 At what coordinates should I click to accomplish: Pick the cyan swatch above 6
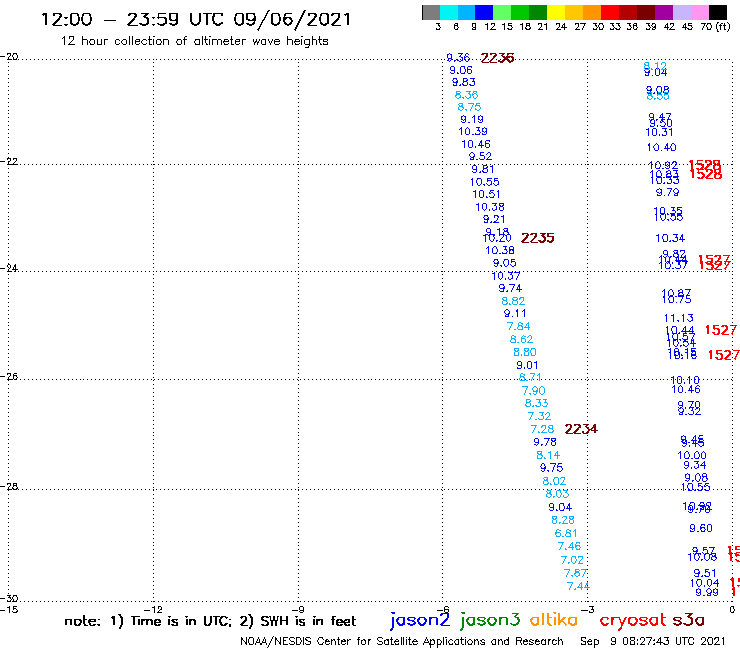click(448, 12)
